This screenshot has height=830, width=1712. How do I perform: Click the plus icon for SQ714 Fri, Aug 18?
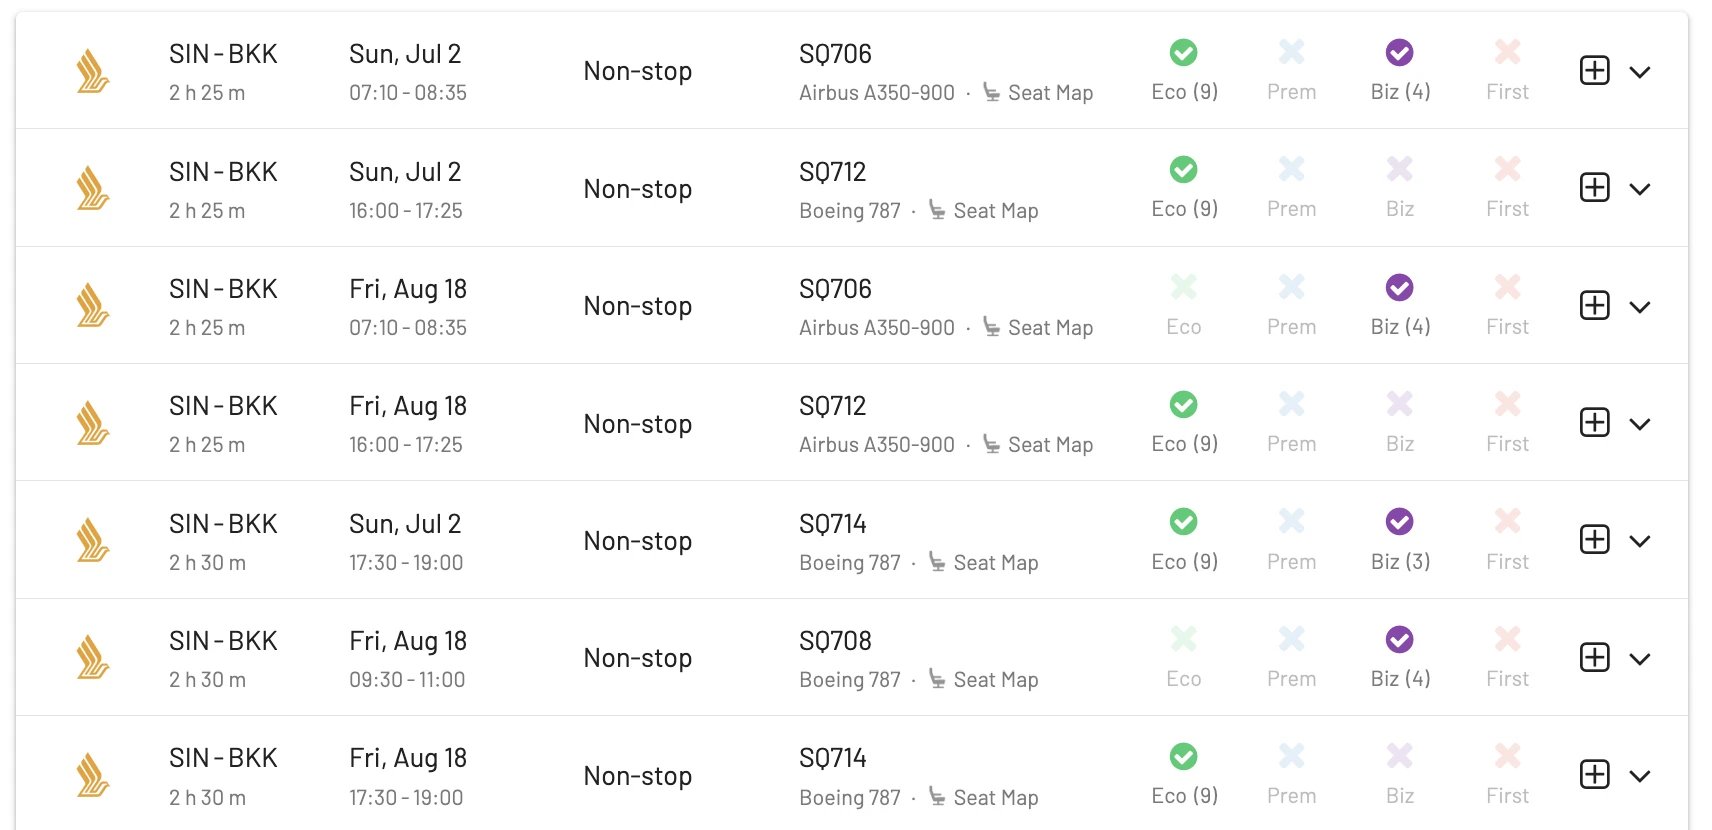[x=1594, y=774]
